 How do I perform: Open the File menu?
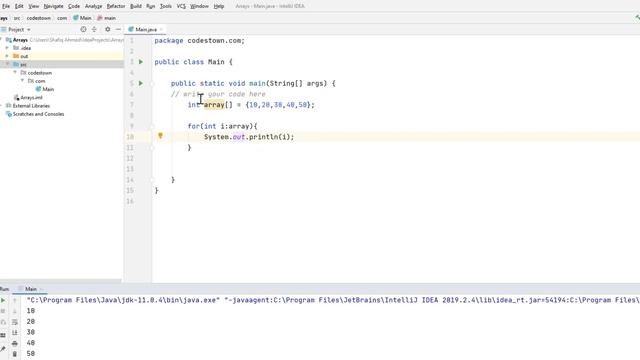(x=6, y=6)
